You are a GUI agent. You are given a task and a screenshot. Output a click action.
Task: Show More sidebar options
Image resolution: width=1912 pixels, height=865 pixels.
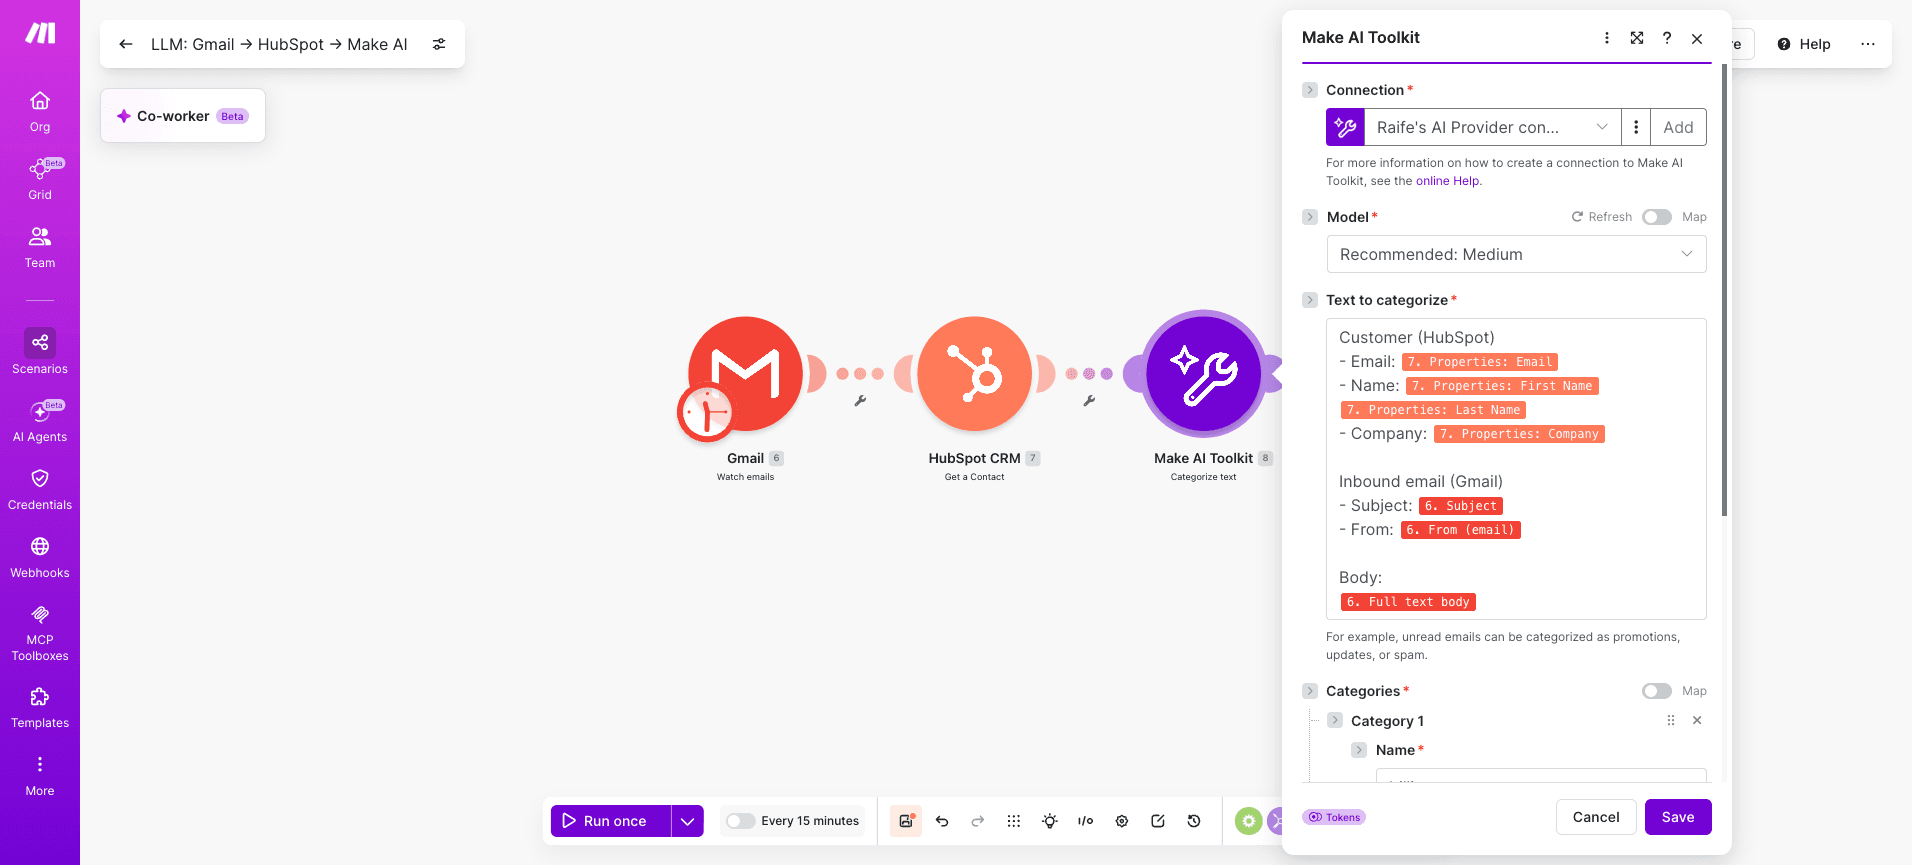(40, 775)
